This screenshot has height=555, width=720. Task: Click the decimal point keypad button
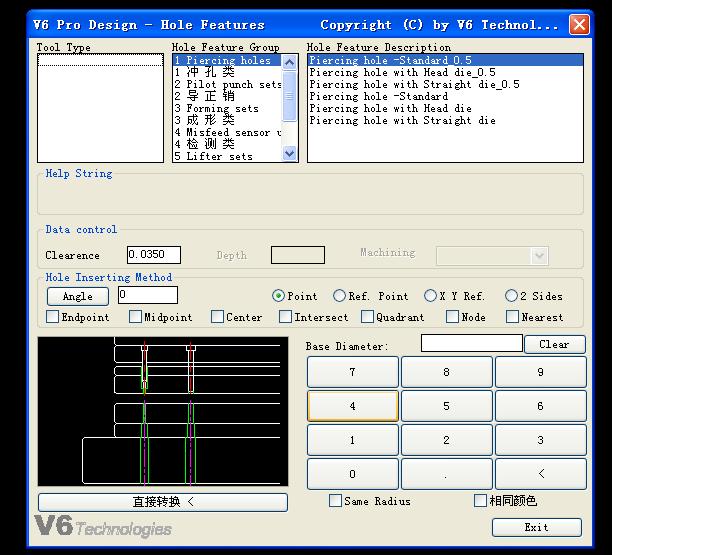click(x=446, y=474)
